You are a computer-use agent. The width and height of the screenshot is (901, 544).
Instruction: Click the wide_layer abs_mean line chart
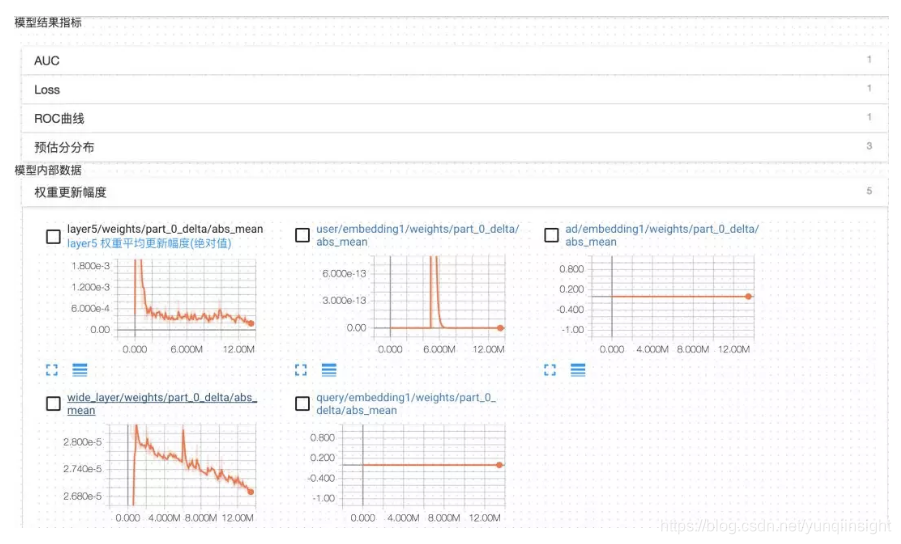click(x=183, y=466)
